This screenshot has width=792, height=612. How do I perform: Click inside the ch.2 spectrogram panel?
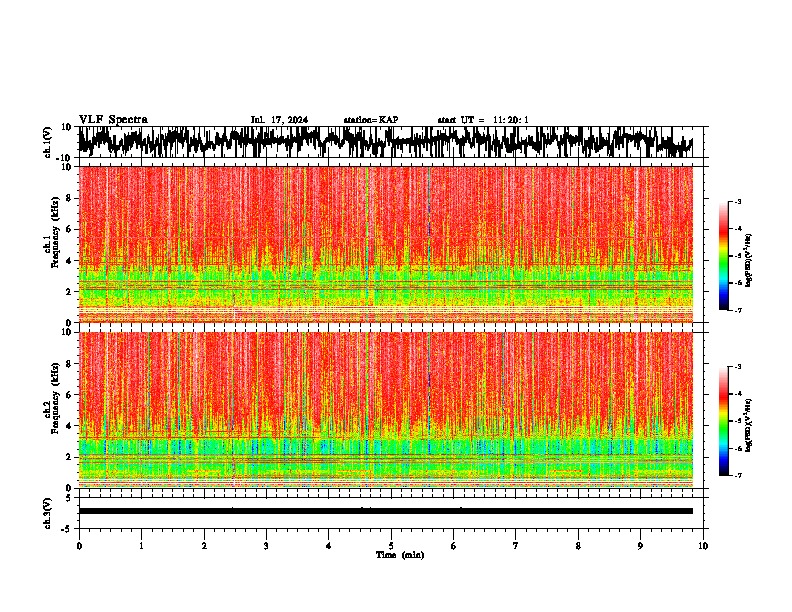(x=386, y=410)
